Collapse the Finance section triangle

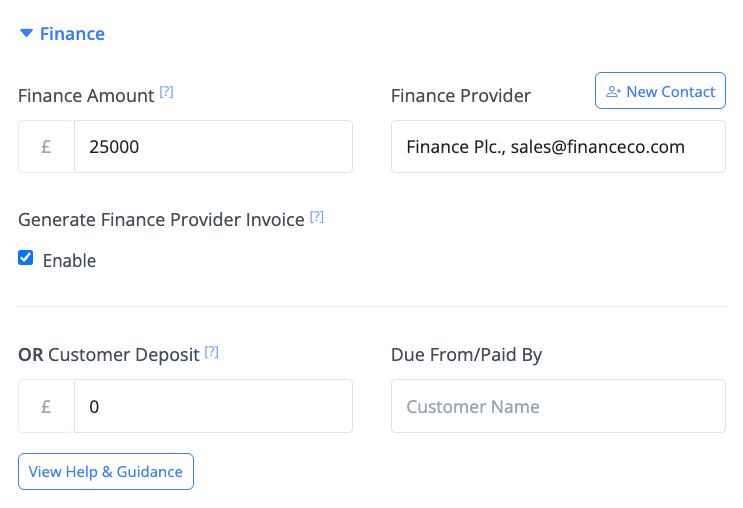[26, 34]
